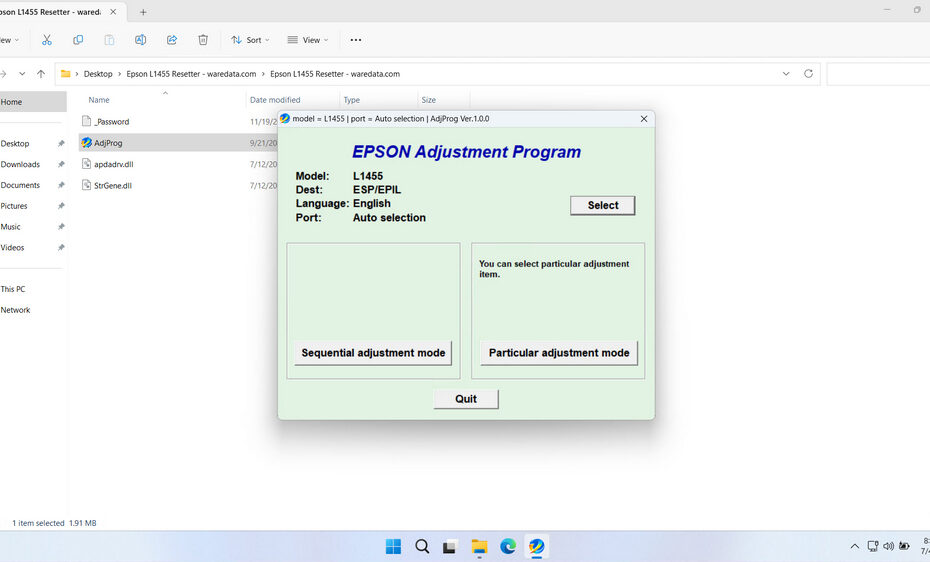This screenshot has height=562, width=930.
Task: Open Task View on taskbar
Action: (x=450, y=546)
